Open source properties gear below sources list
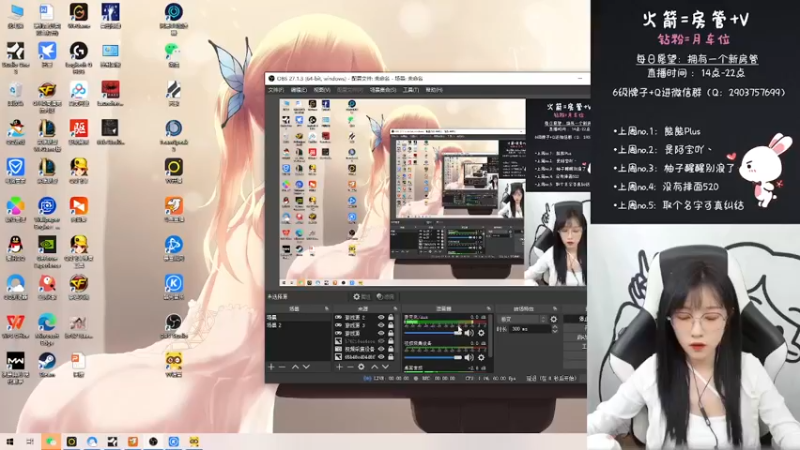Screen dimensions: 800x450 point(361,367)
